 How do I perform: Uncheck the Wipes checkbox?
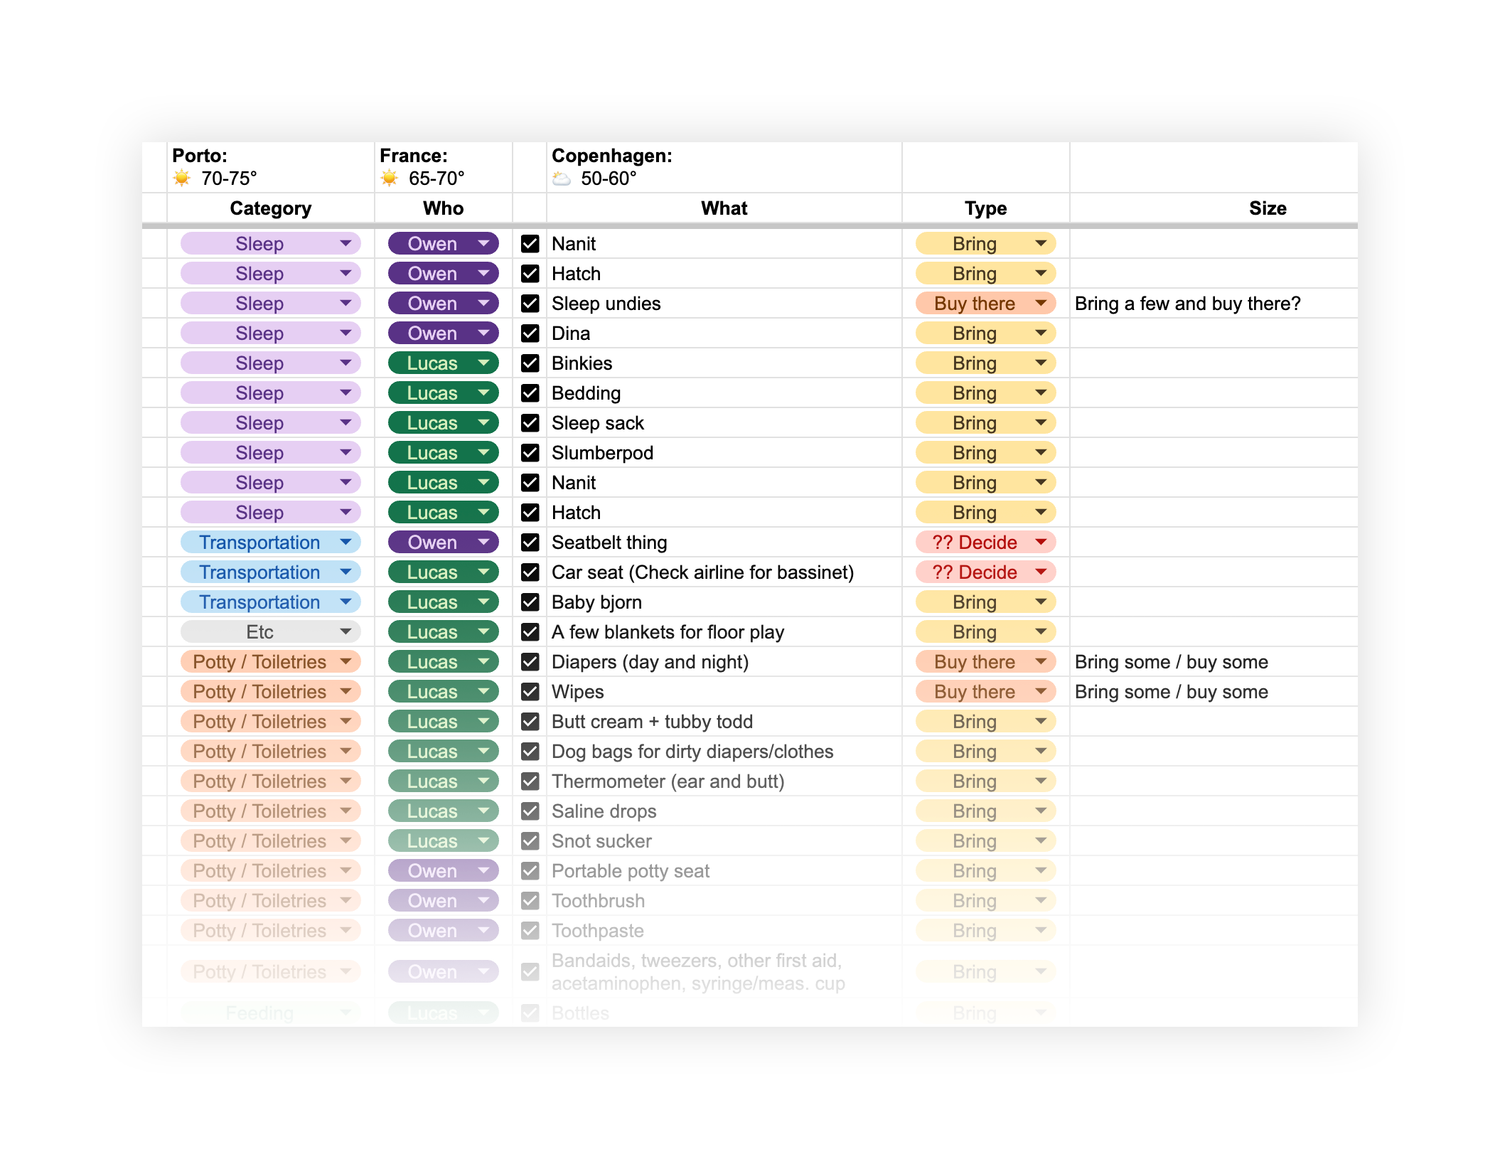tap(530, 692)
